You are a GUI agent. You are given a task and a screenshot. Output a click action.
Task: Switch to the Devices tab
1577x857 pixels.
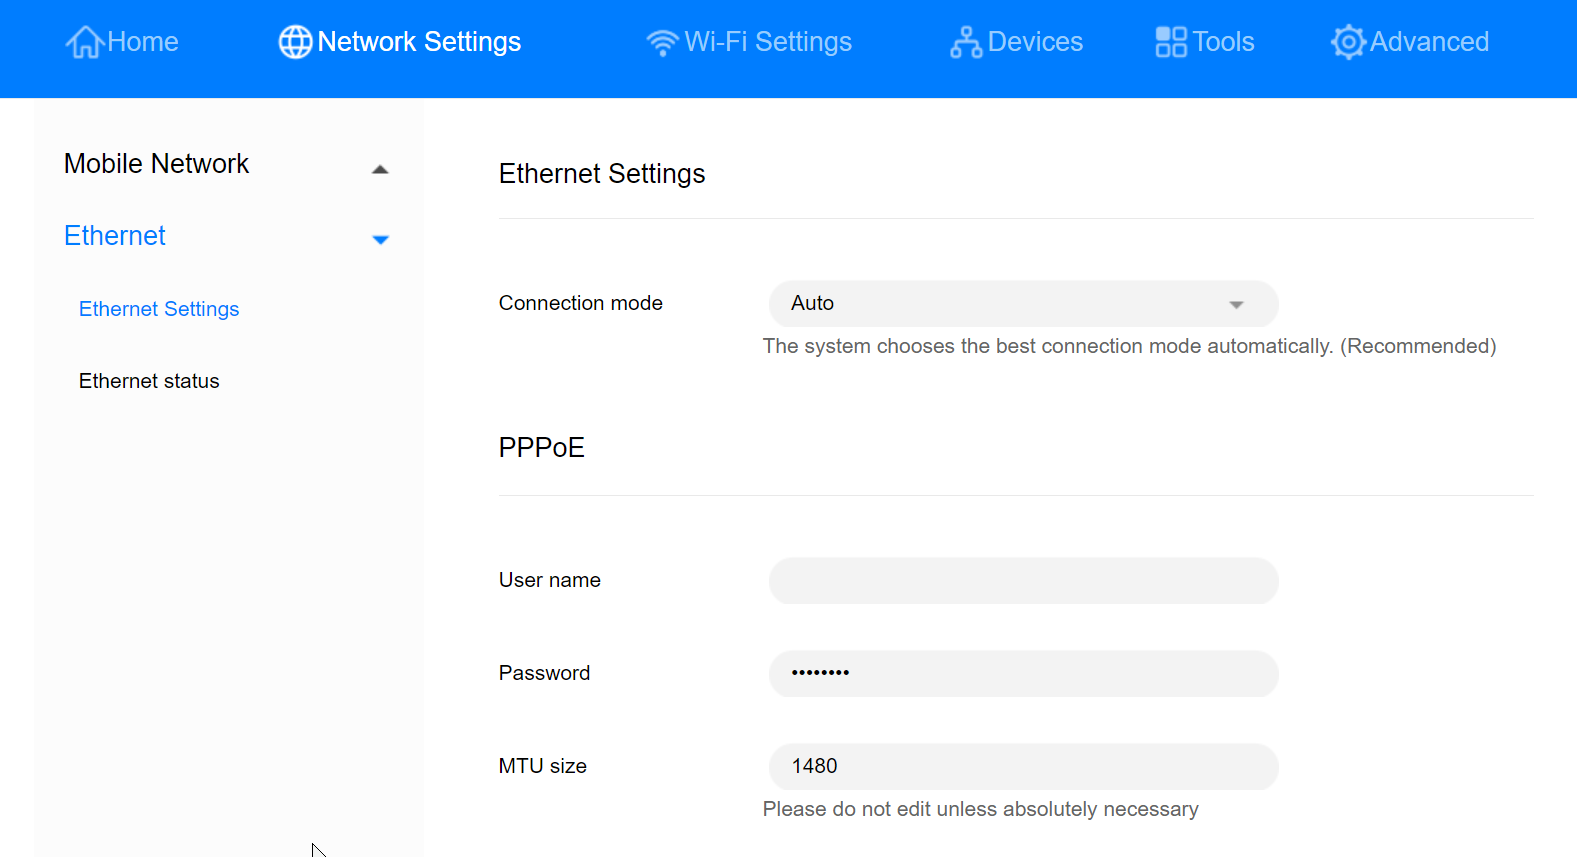tap(1035, 42)
